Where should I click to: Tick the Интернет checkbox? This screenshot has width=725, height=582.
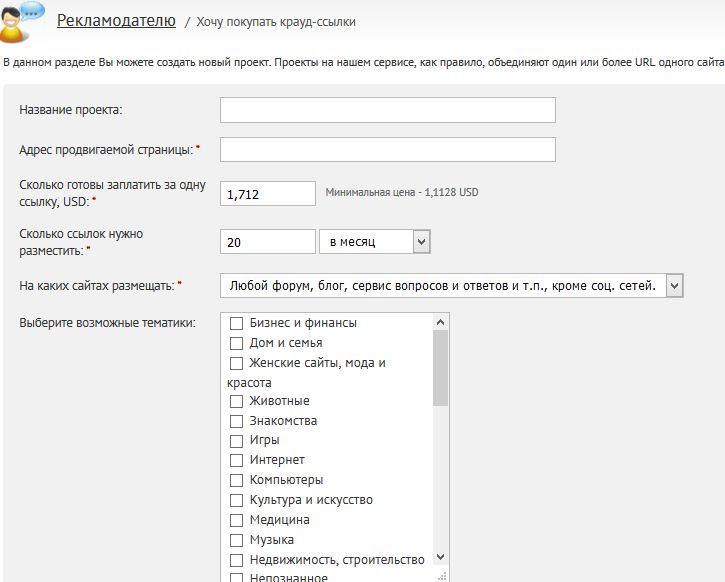pyautogui.click(x=236, y=460)
